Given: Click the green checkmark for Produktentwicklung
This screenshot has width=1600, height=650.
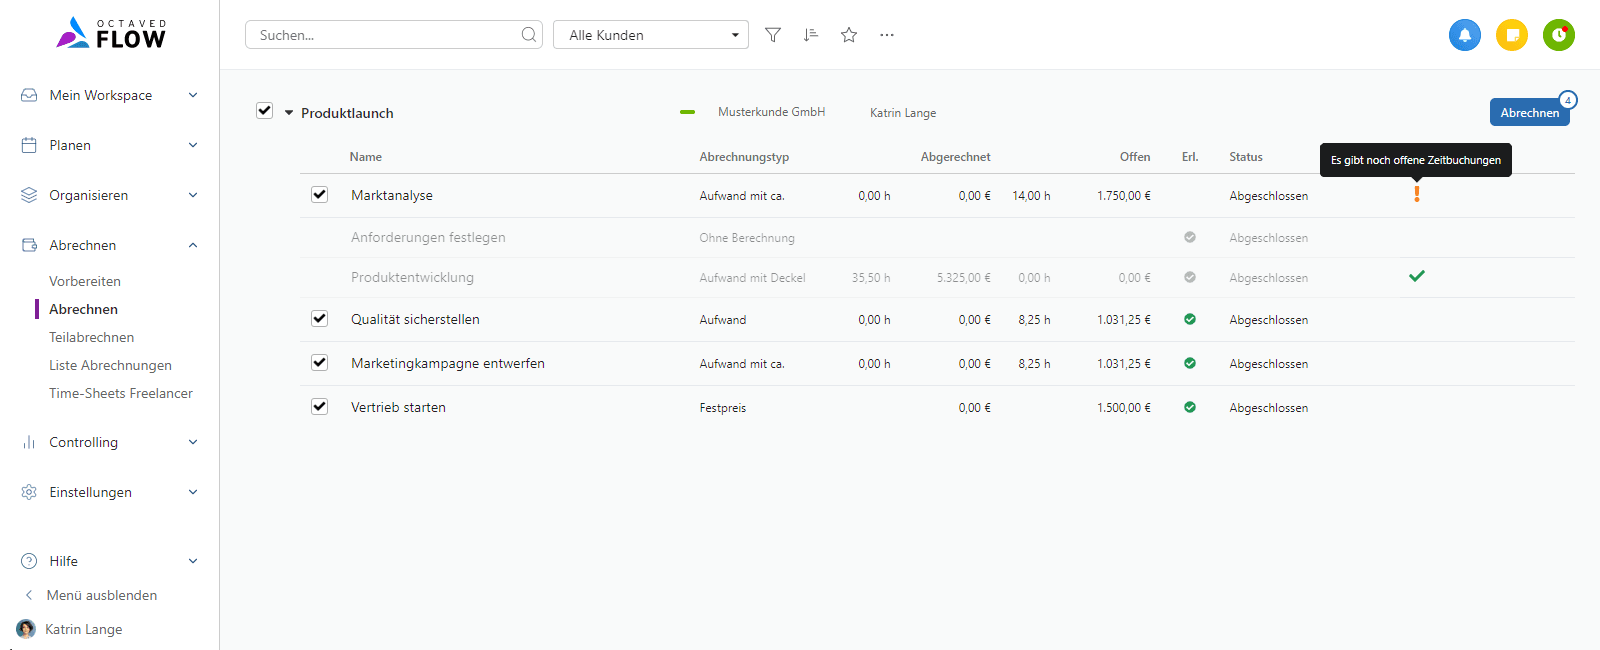Looking at the screenshot, I should (x=1417, y=276).
